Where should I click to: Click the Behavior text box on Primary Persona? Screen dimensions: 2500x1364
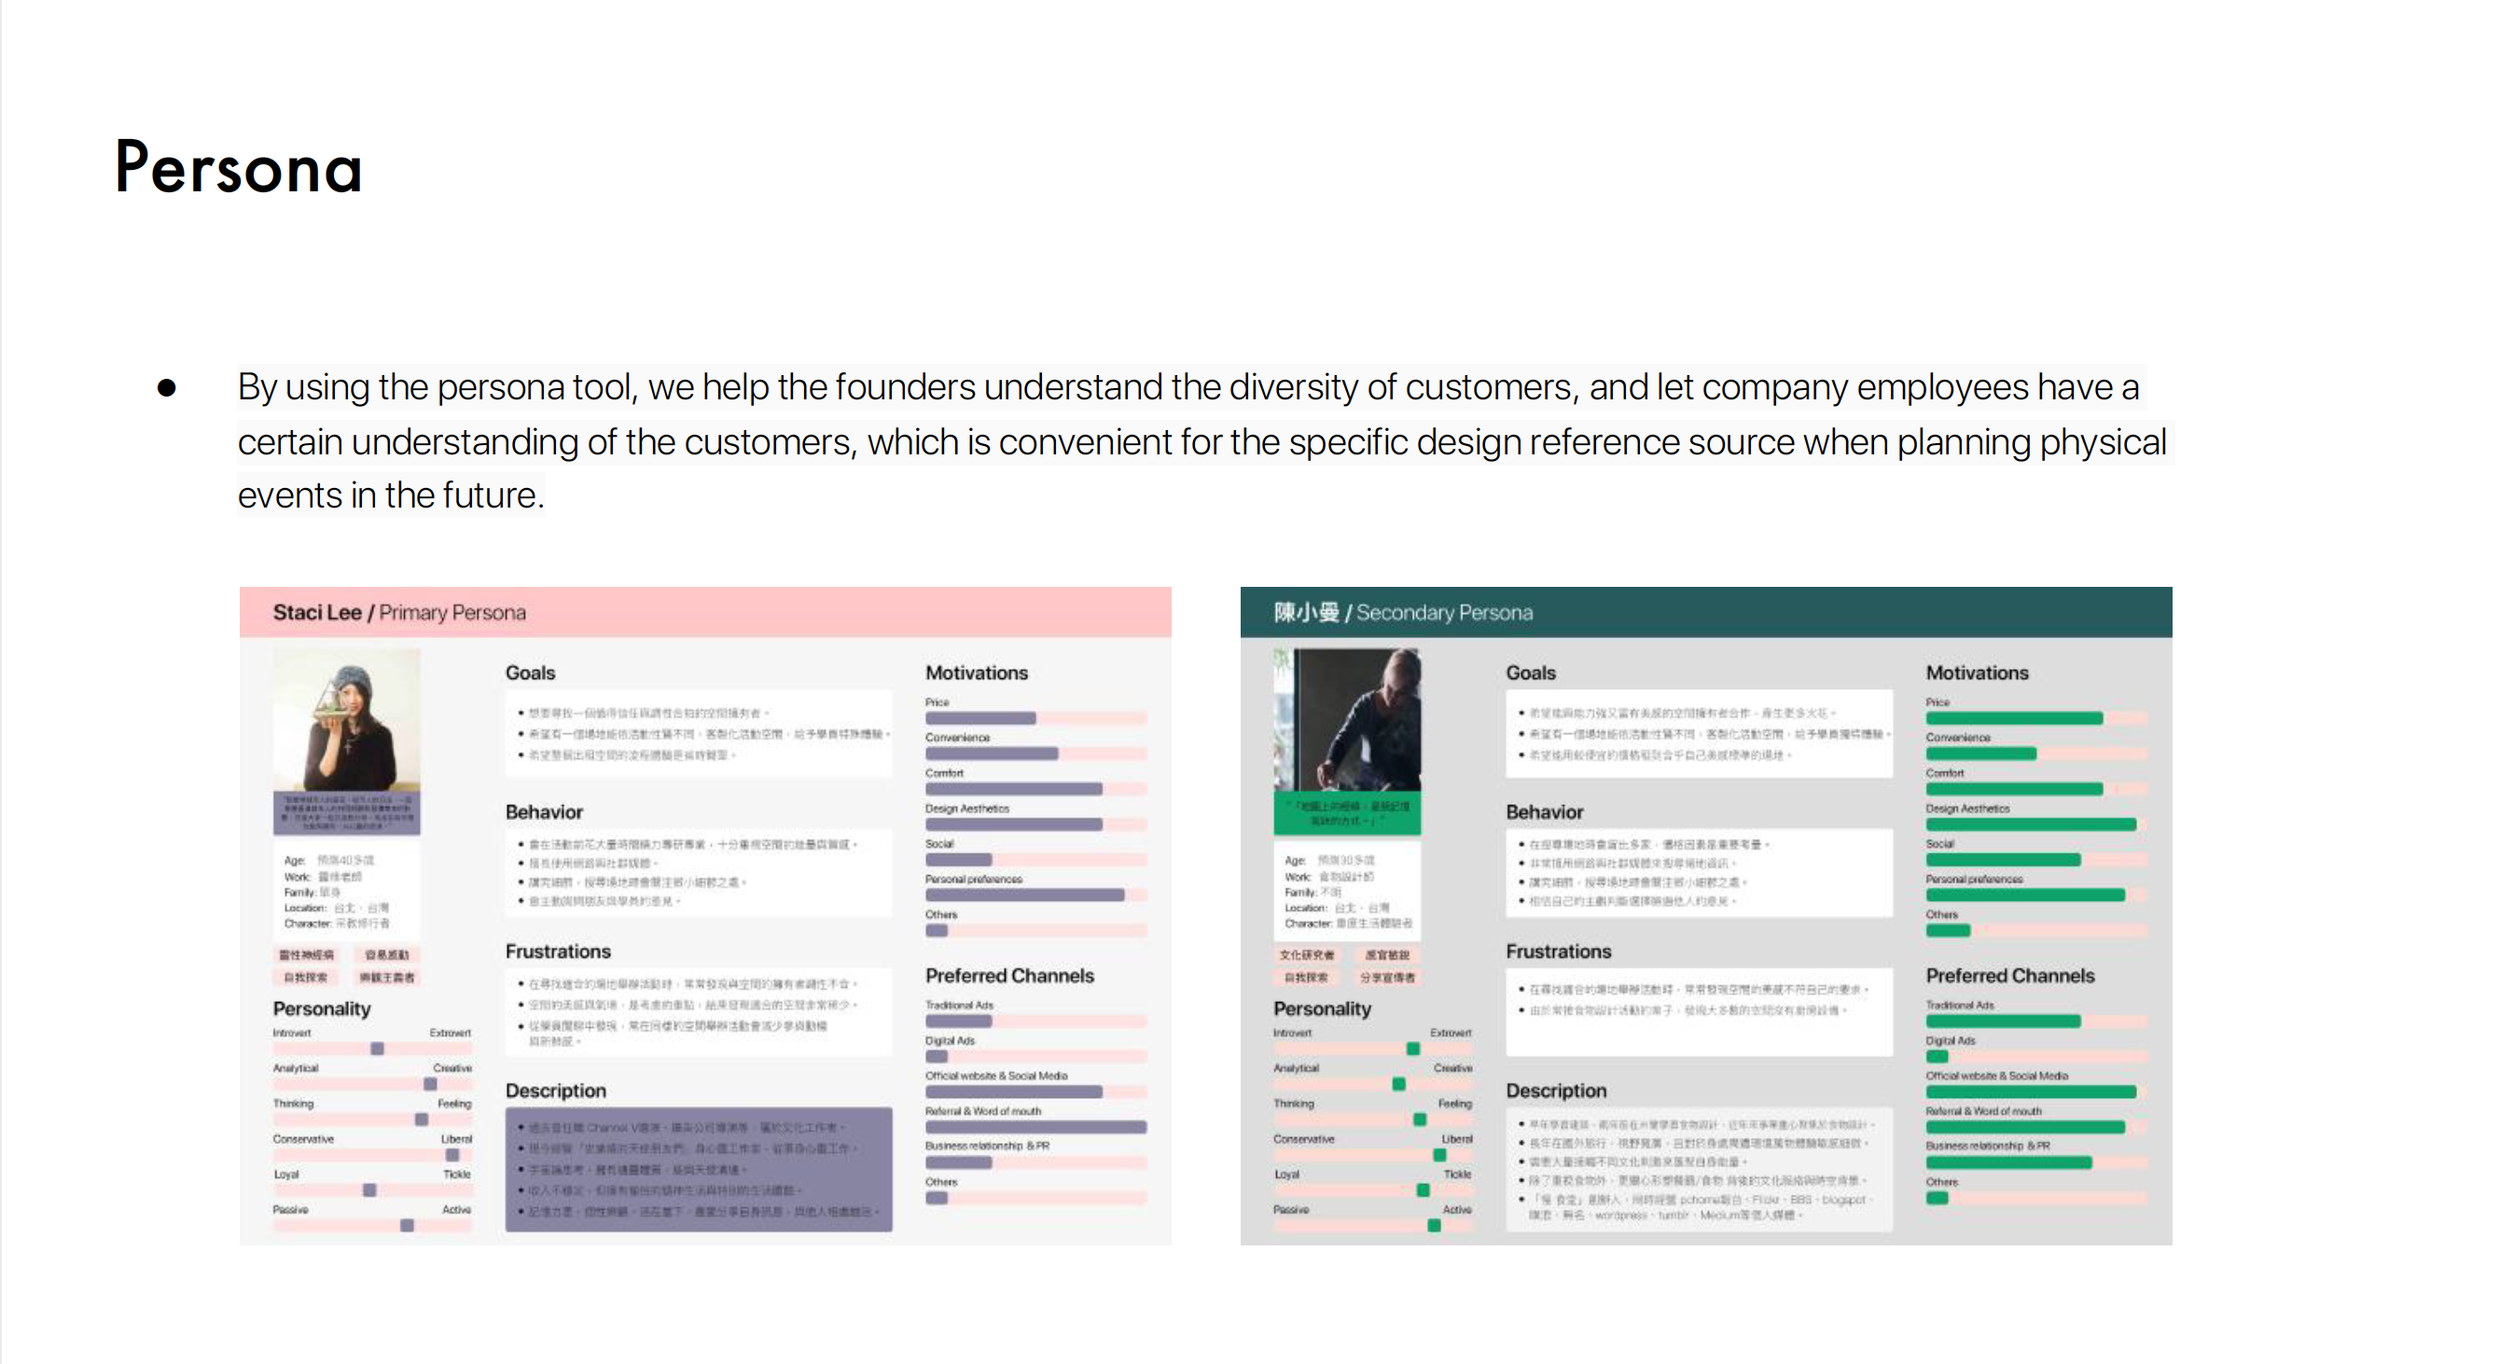click(x=698, y=872)
